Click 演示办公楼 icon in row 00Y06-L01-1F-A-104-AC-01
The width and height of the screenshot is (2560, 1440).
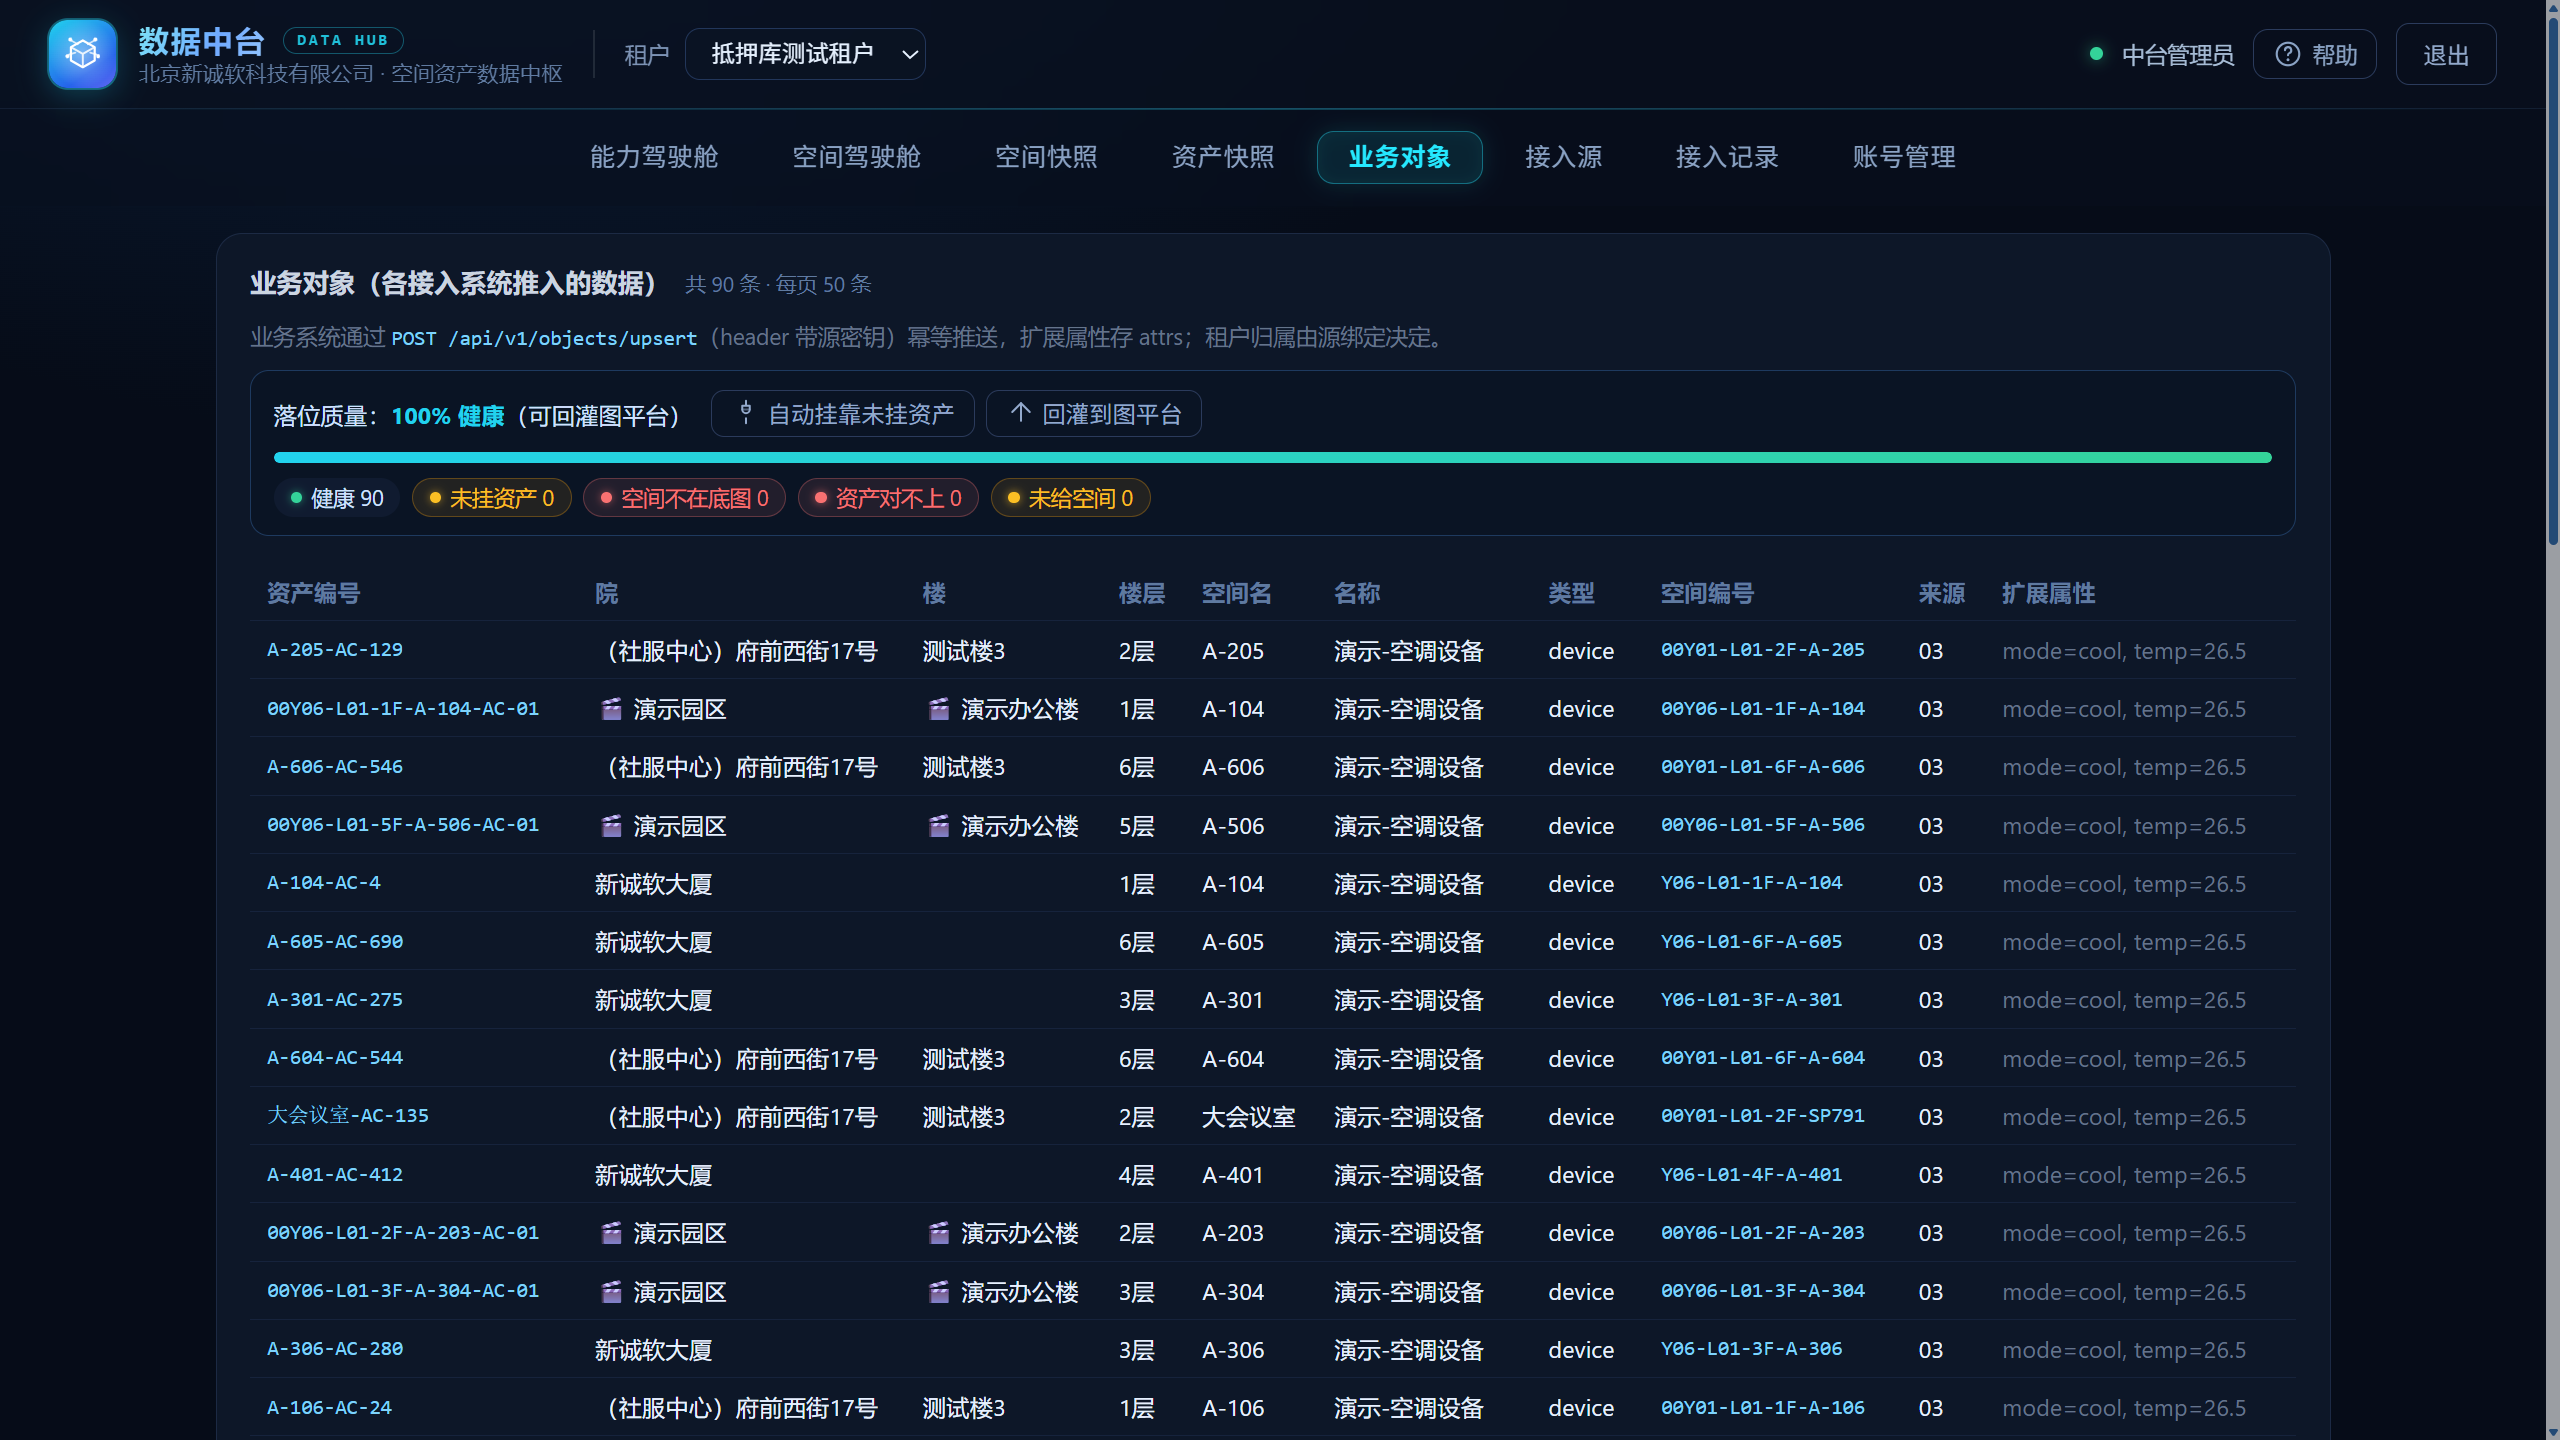pos(938,709)
